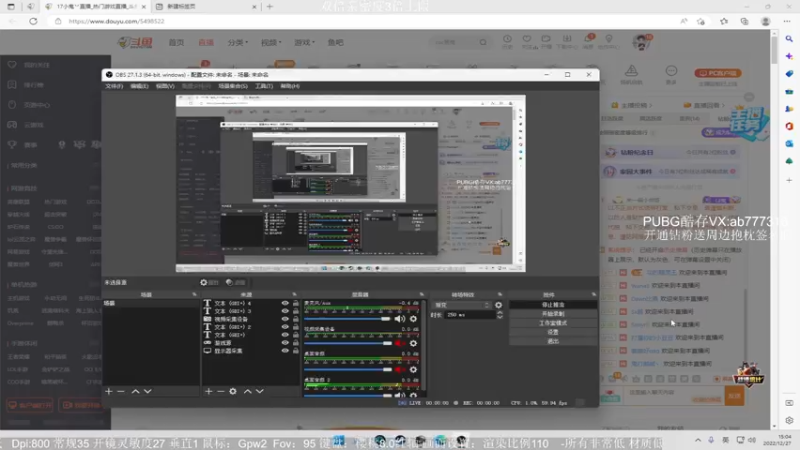800x450 pixels.
Task: Toggle visibility of 文本 (GDI+) 2 source
Action: 285,327
